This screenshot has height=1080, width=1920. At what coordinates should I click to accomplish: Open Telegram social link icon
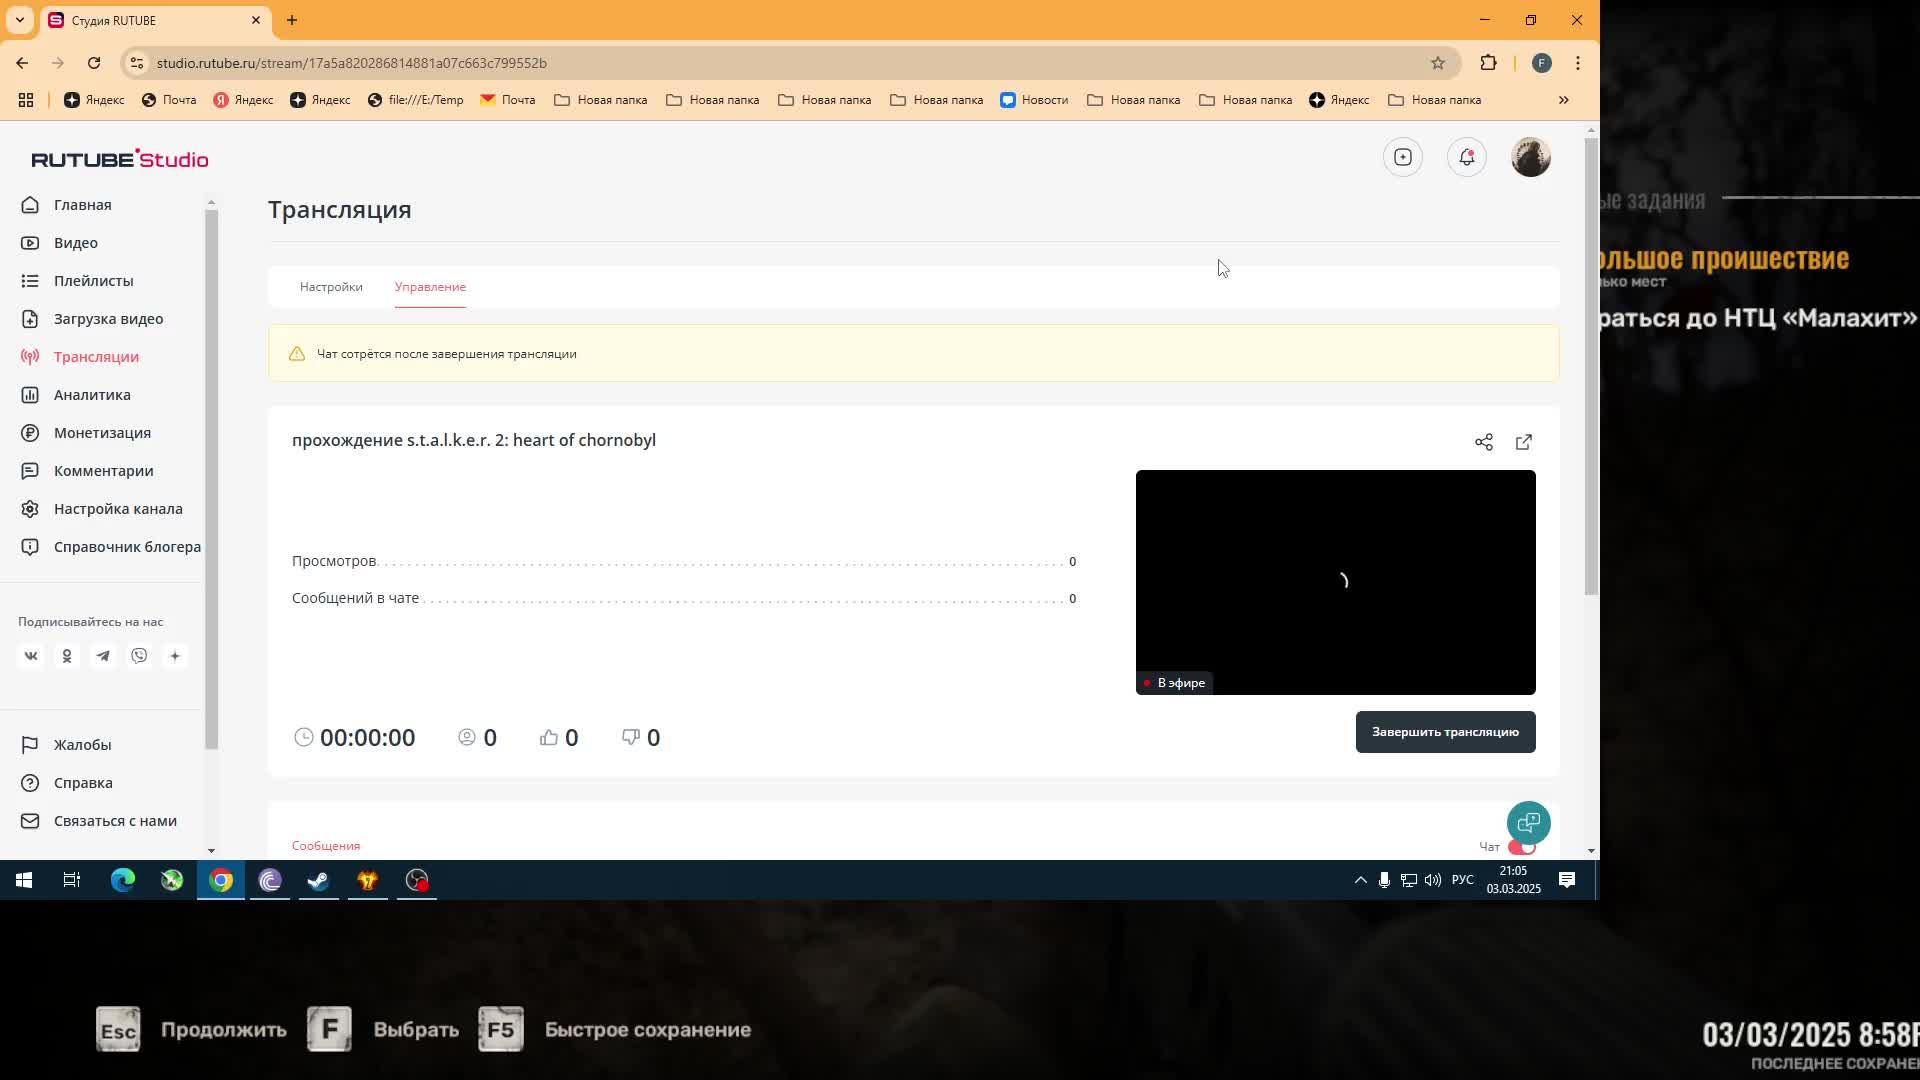point(103,656)
